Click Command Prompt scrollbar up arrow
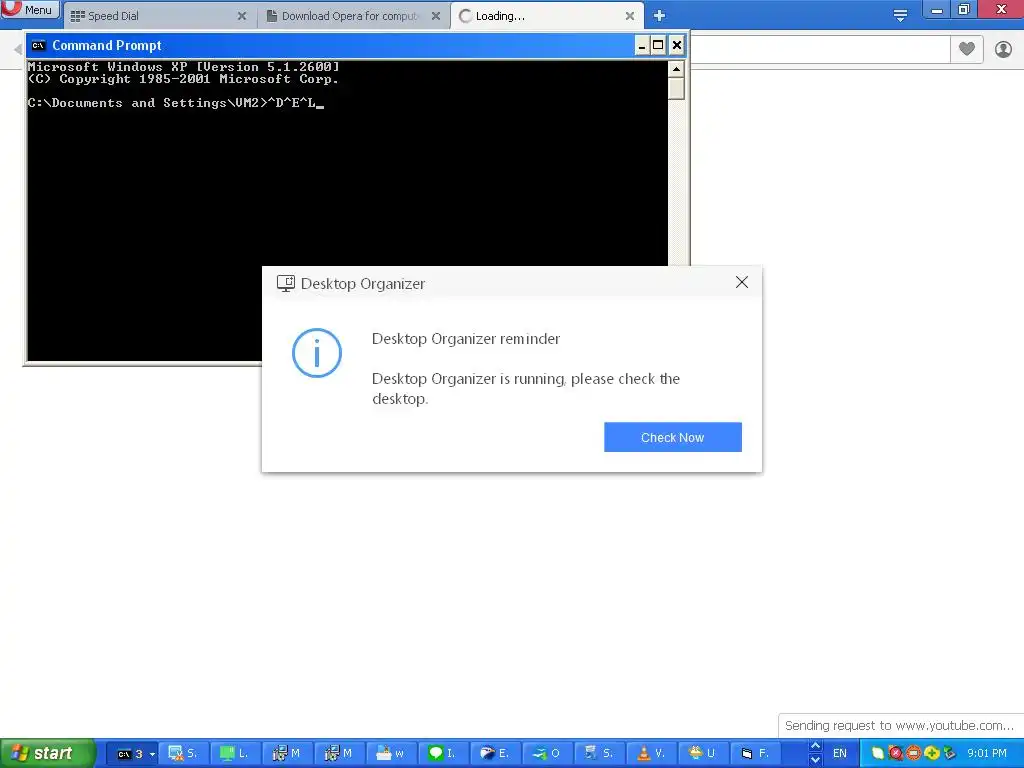Screen dimensions: 1024x768 pos(676,69)
